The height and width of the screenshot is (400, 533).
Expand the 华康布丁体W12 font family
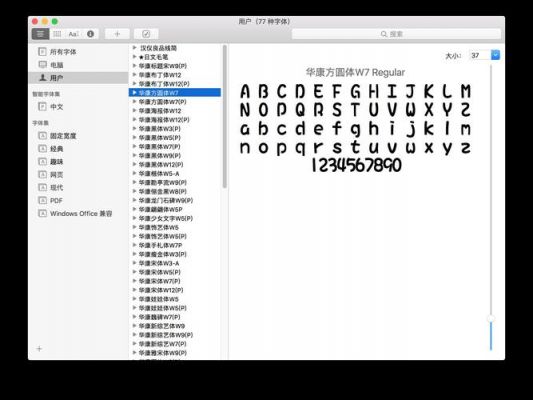135,74
